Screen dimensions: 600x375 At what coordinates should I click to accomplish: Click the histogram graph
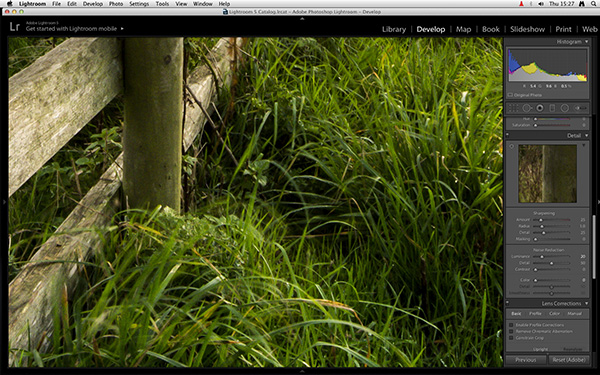pos(547,65)
